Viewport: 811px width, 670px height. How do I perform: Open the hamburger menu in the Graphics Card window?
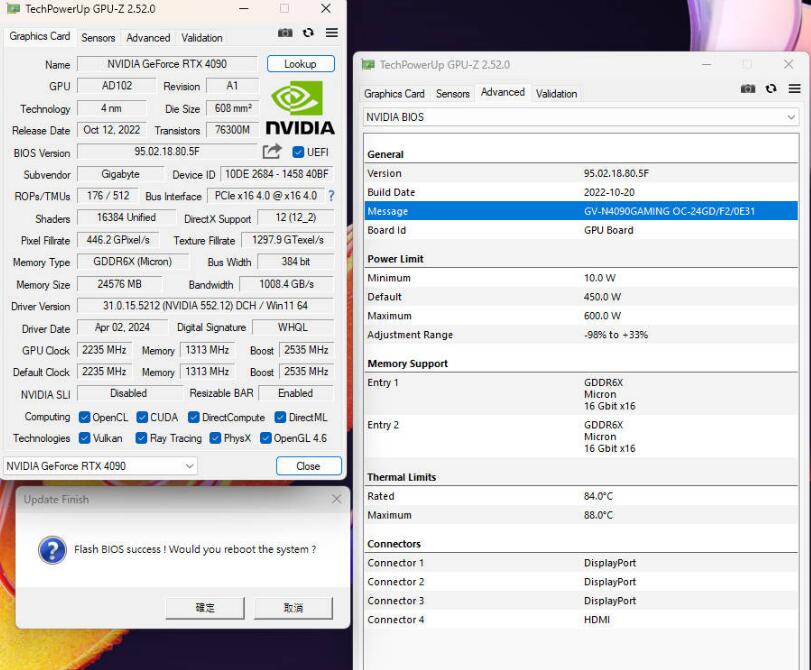331,33
